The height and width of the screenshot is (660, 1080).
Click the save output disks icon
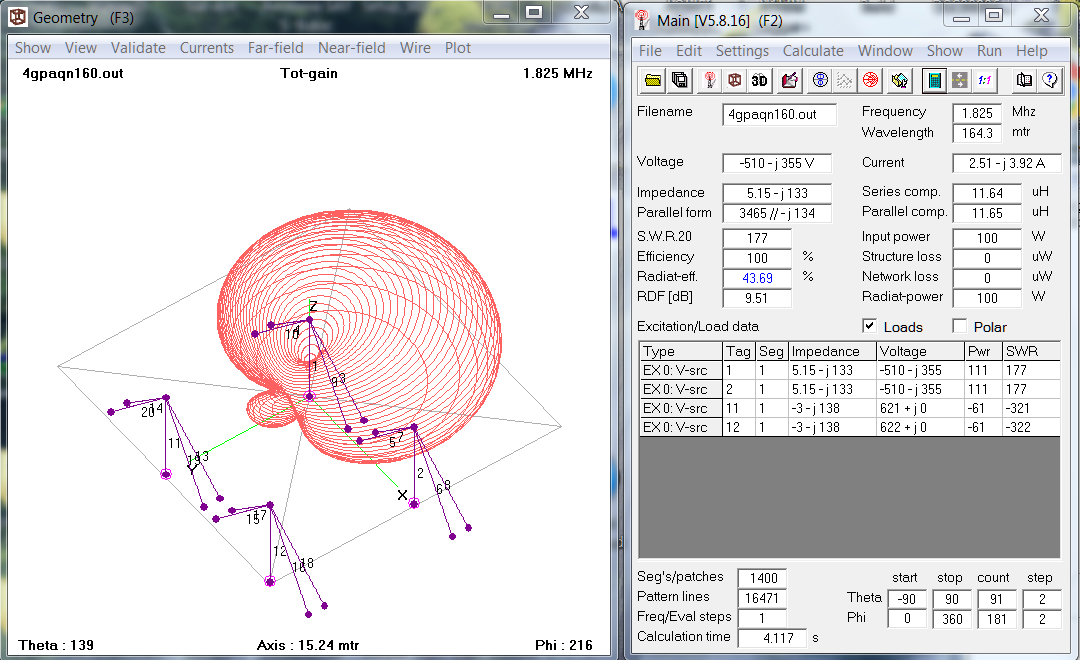(x=679, y=81)
